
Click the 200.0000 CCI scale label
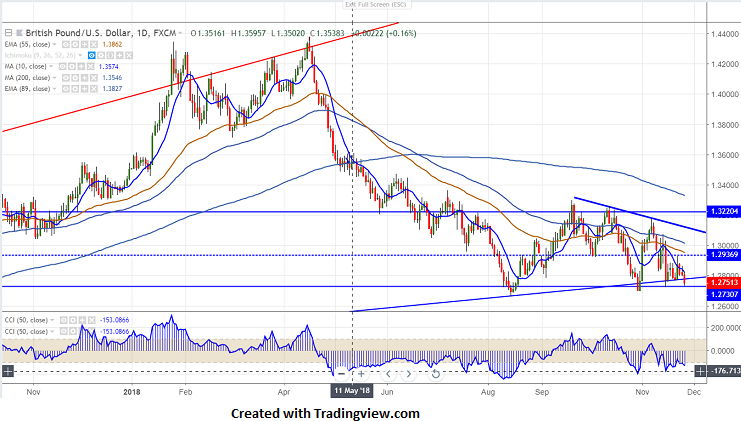pyautogui.click(x=725, y=327)
